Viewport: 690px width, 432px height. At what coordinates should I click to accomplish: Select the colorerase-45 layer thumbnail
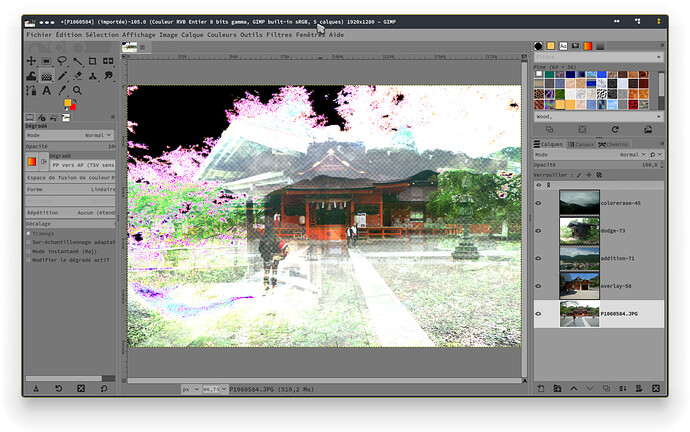(579, 203)
